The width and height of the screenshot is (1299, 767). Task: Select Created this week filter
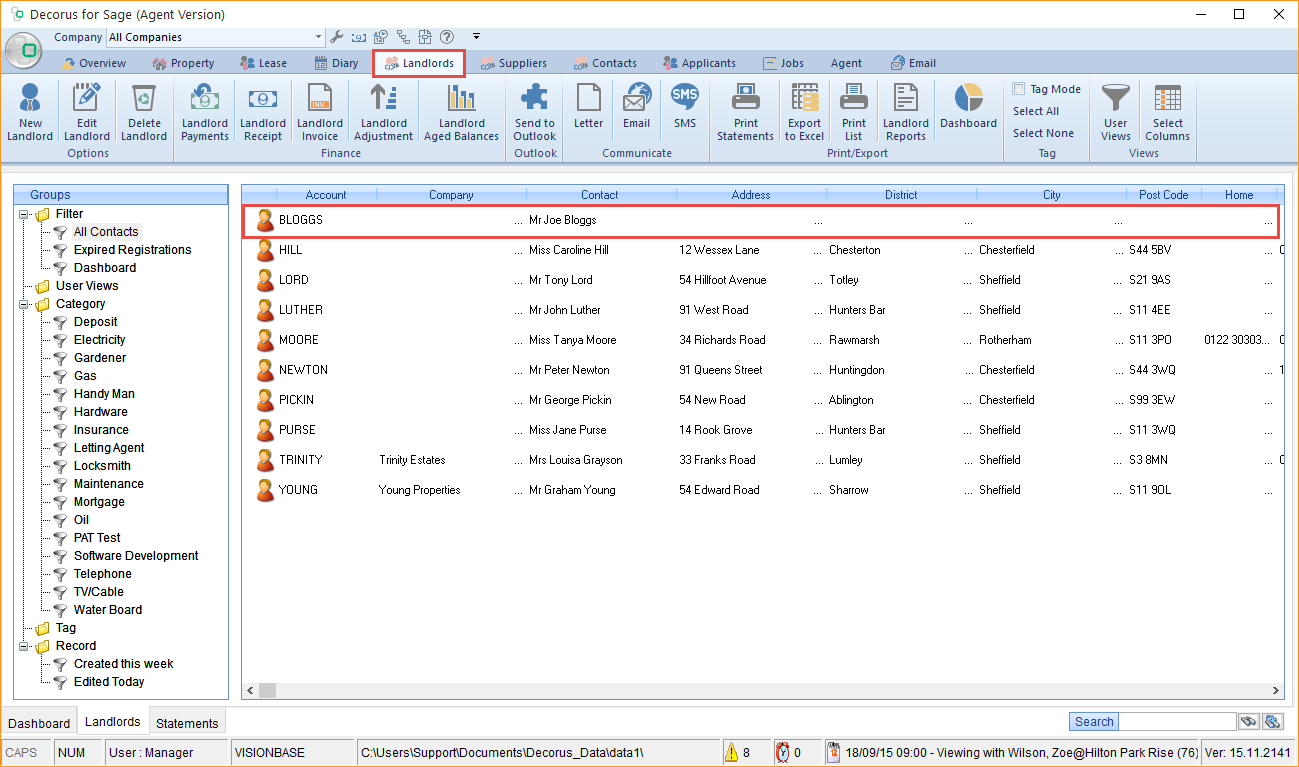coord(123,664)
